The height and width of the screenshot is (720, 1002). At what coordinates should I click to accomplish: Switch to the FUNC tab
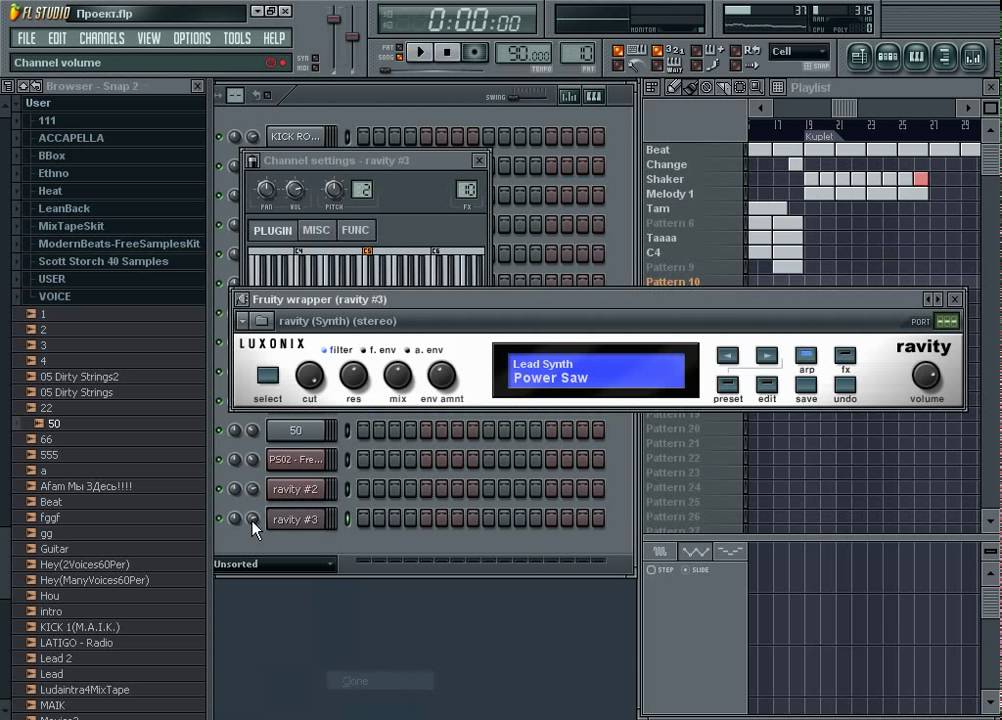[x=355, y=230]
